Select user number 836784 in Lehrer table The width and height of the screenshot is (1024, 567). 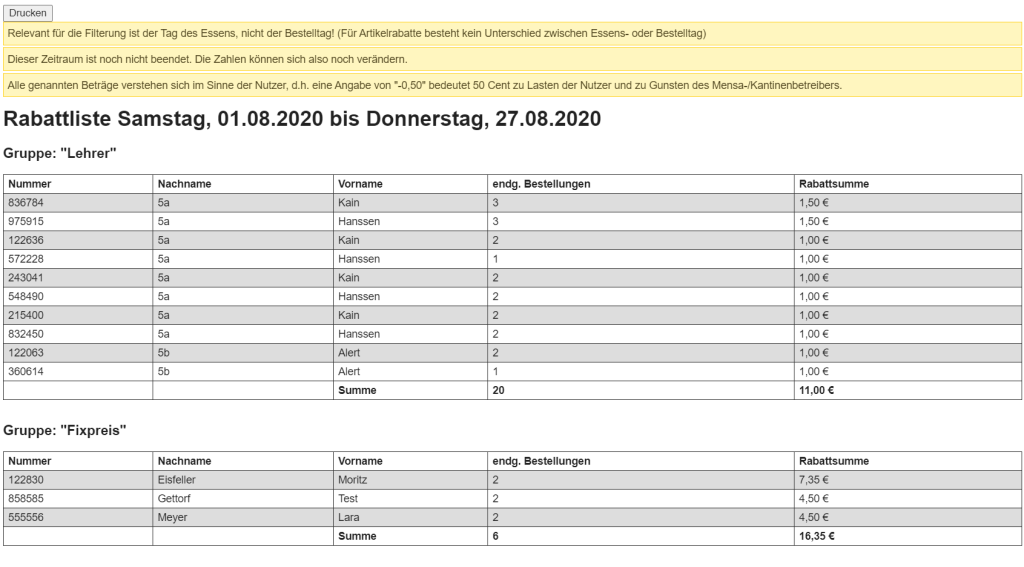pyautogui.click(x=26, y=202)
